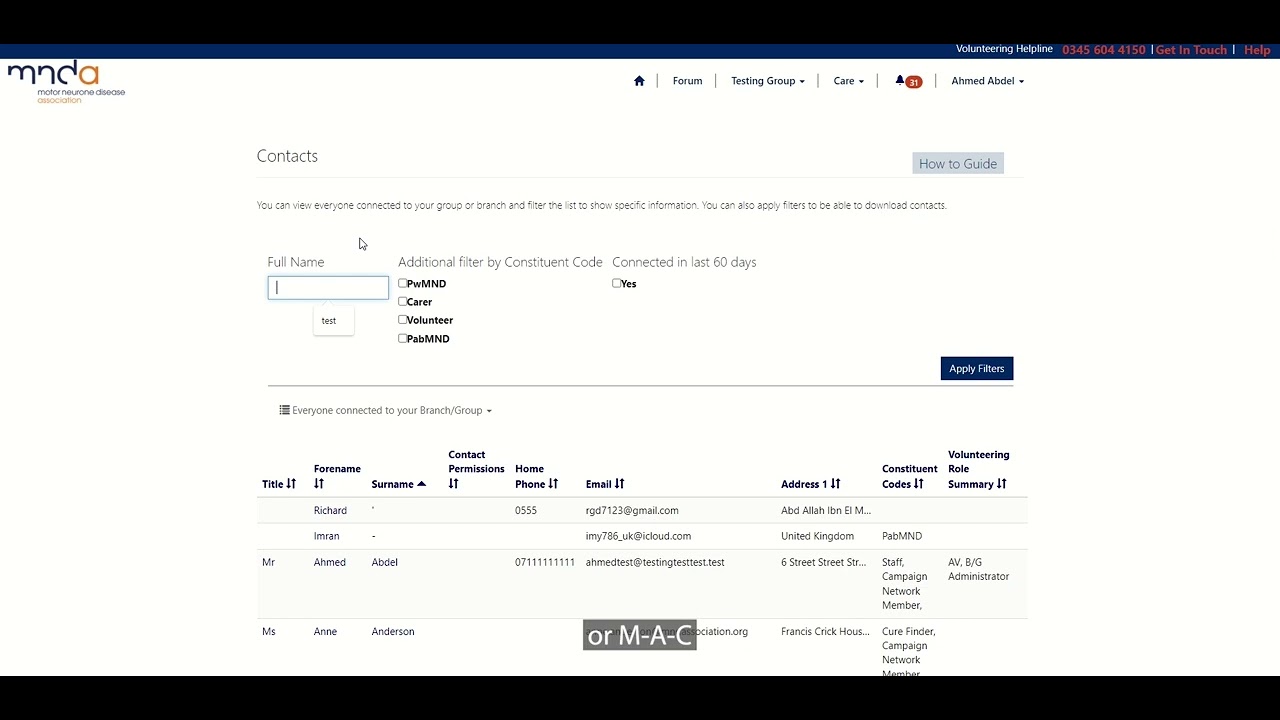
Task: Click the address 6 Street Street Str...
Action: point(824,562)
